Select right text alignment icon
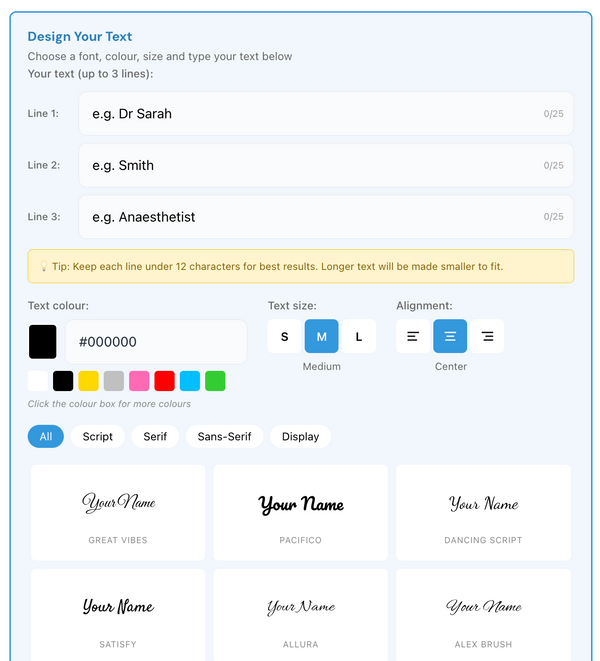 [x=487, y=337]
